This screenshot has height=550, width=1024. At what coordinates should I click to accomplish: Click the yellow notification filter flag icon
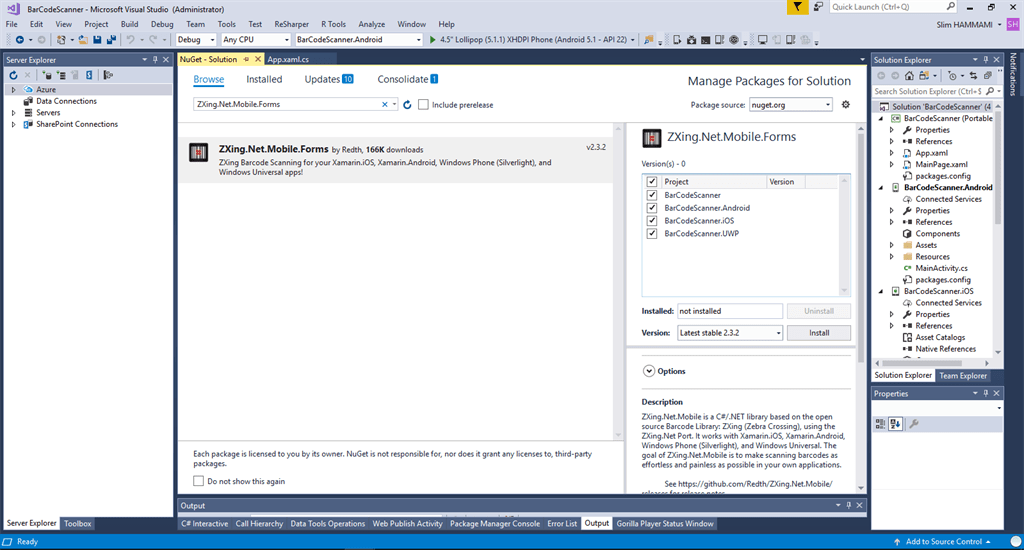pyautogui.click(x=797, y=7)
